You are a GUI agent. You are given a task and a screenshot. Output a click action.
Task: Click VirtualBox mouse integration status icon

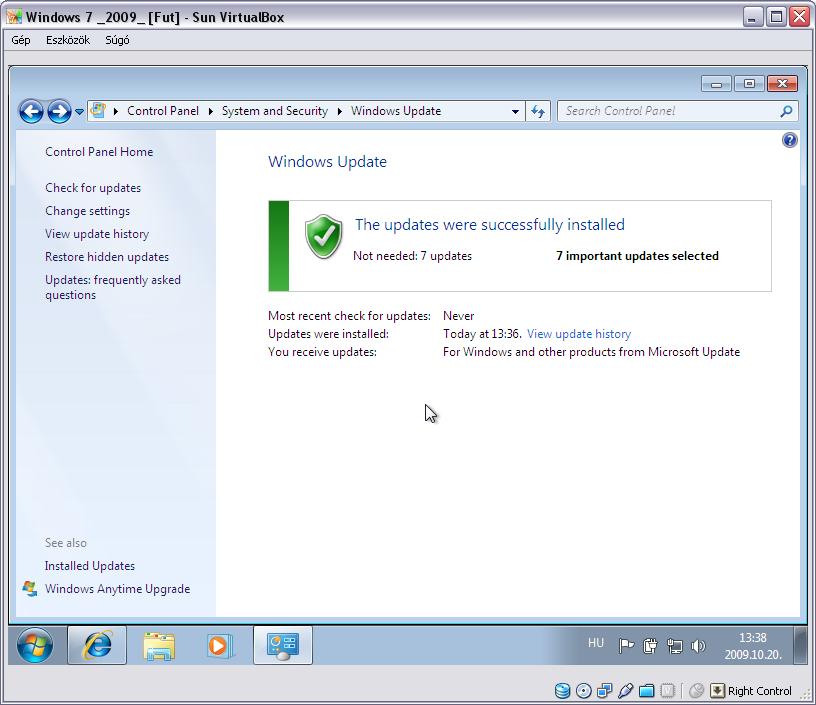pos(696,690)
